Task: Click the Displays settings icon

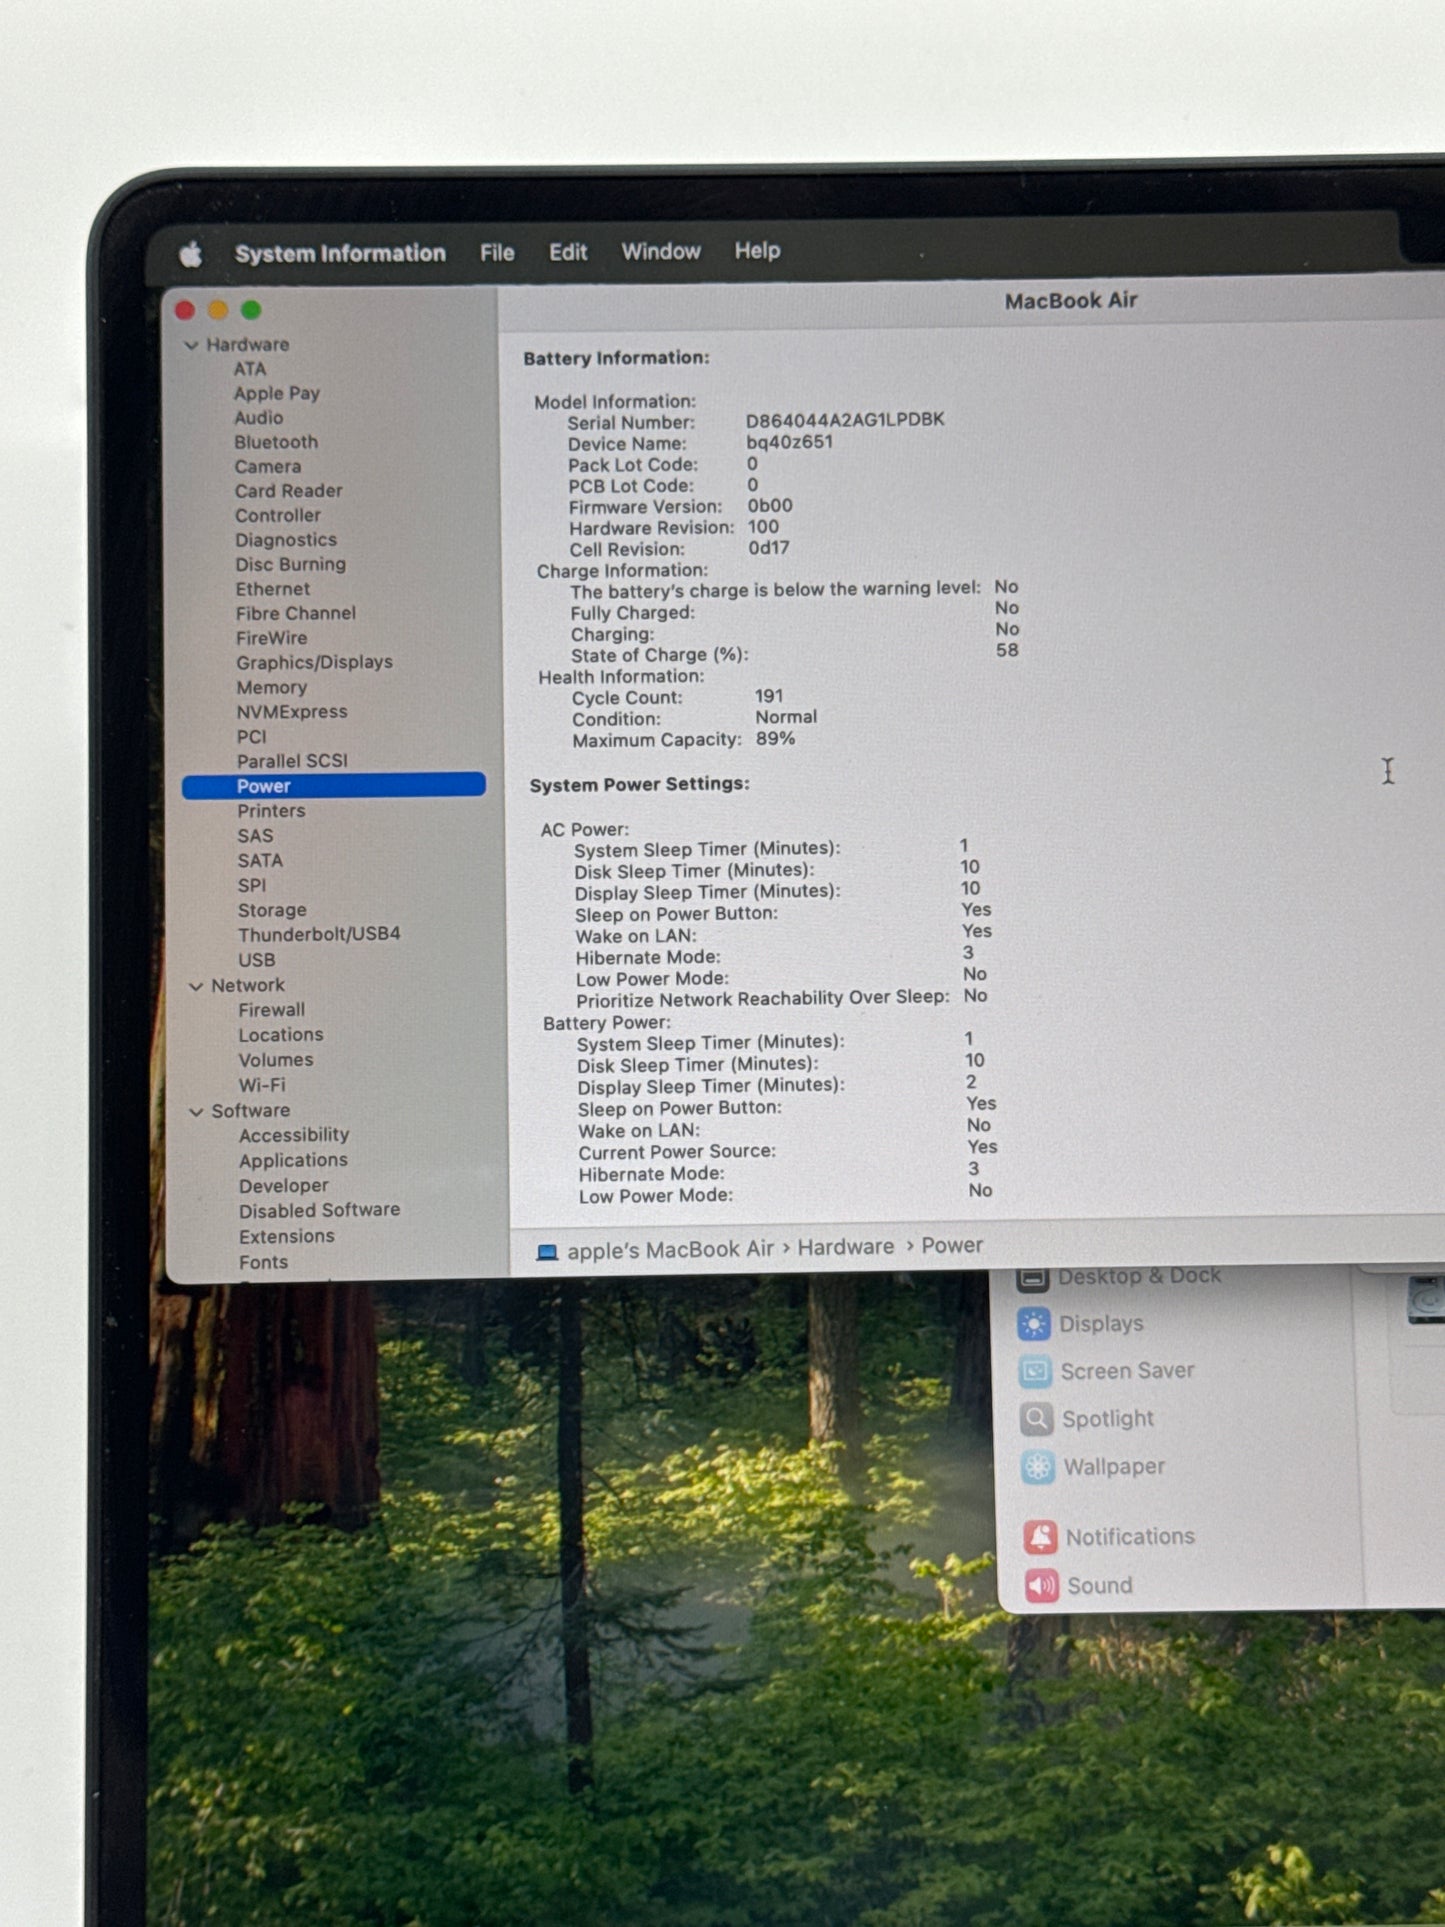Action: [x=1034, y=1324]
